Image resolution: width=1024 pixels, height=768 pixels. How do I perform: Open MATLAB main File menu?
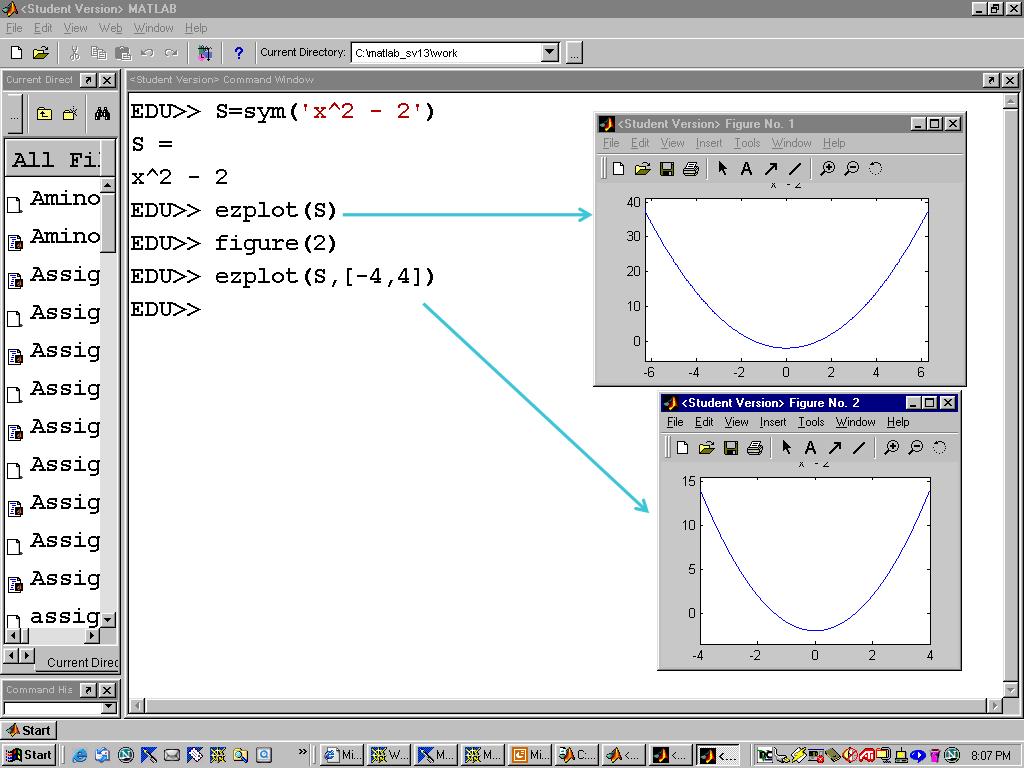(x=14, y=28)
